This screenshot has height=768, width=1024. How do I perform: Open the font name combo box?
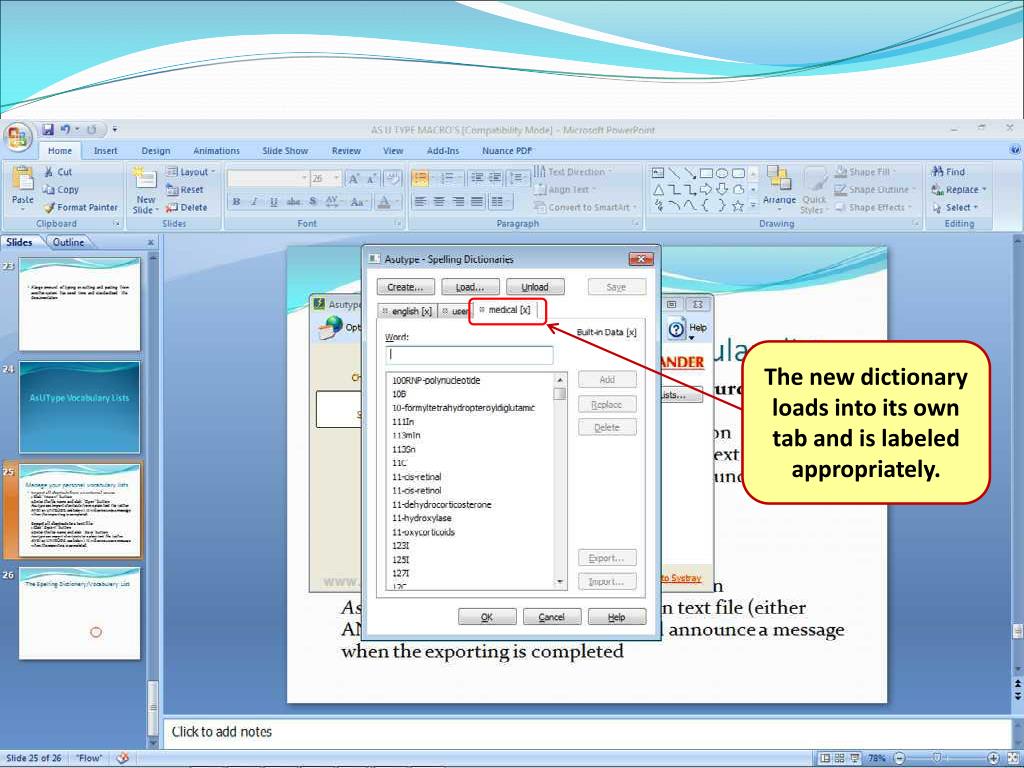click(268, 178)
